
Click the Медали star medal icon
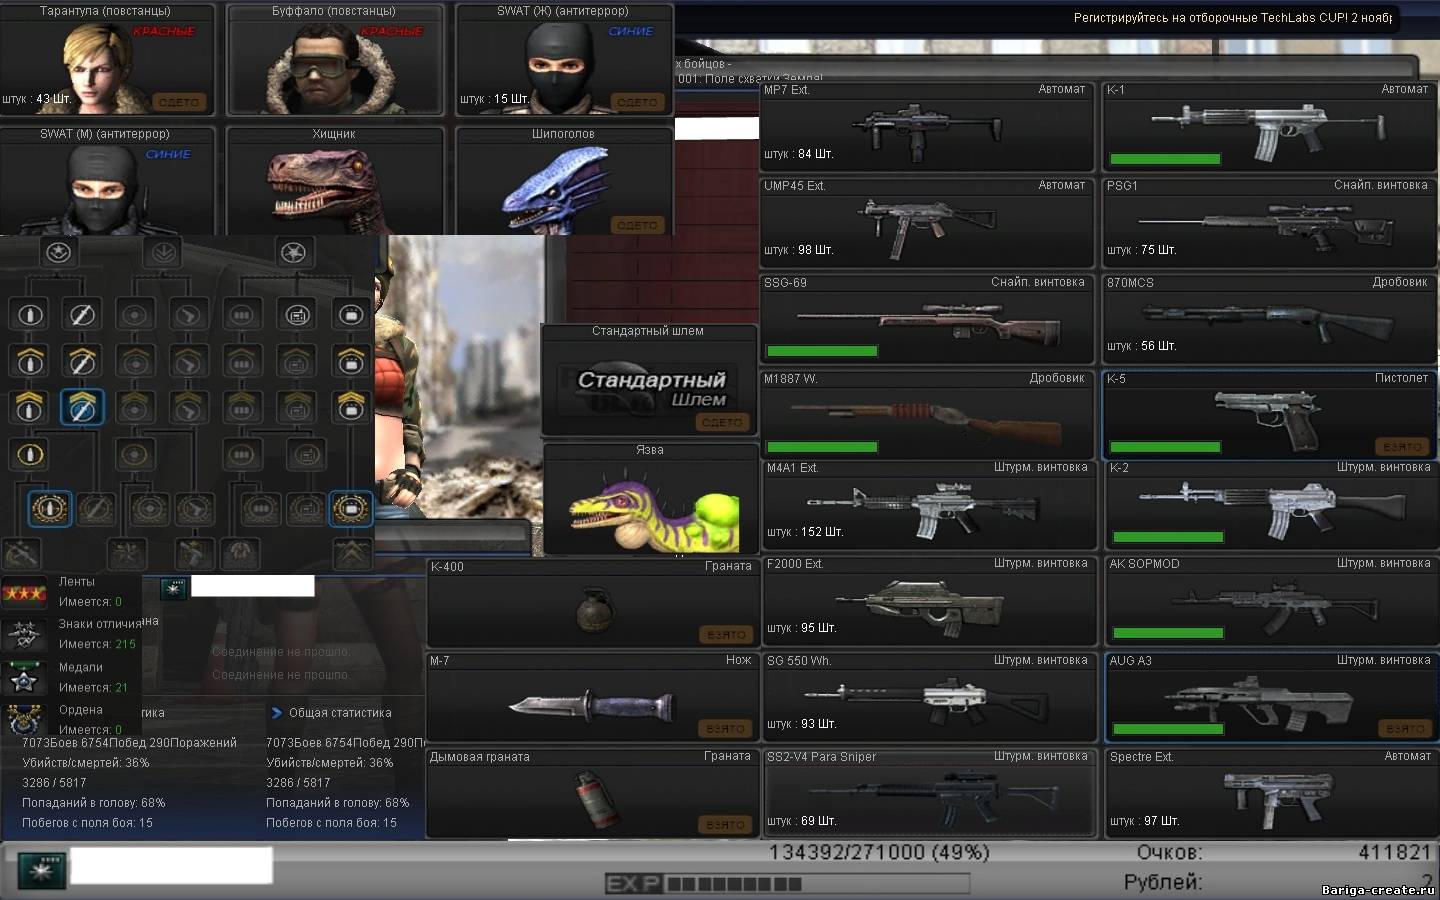pyautogui.click(x=24, y=678)
